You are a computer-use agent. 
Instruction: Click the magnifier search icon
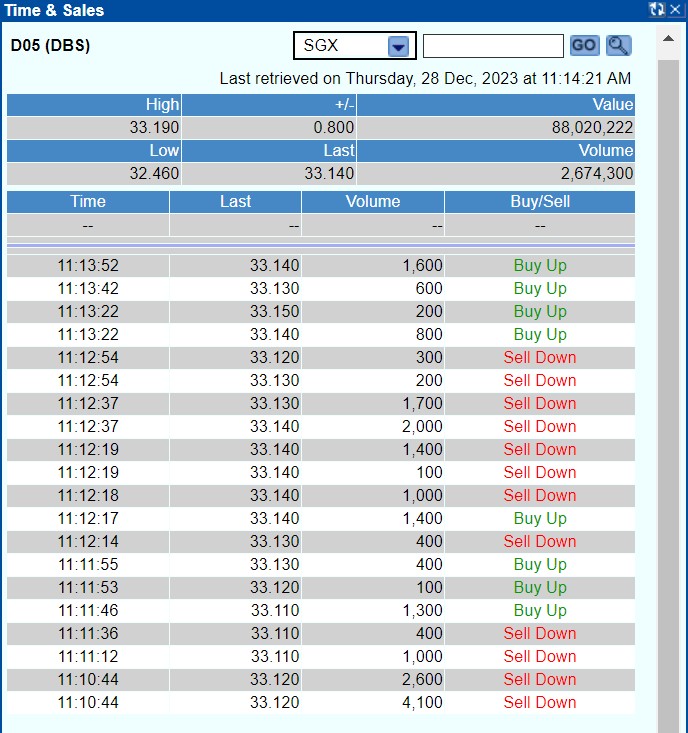[618, 46]
